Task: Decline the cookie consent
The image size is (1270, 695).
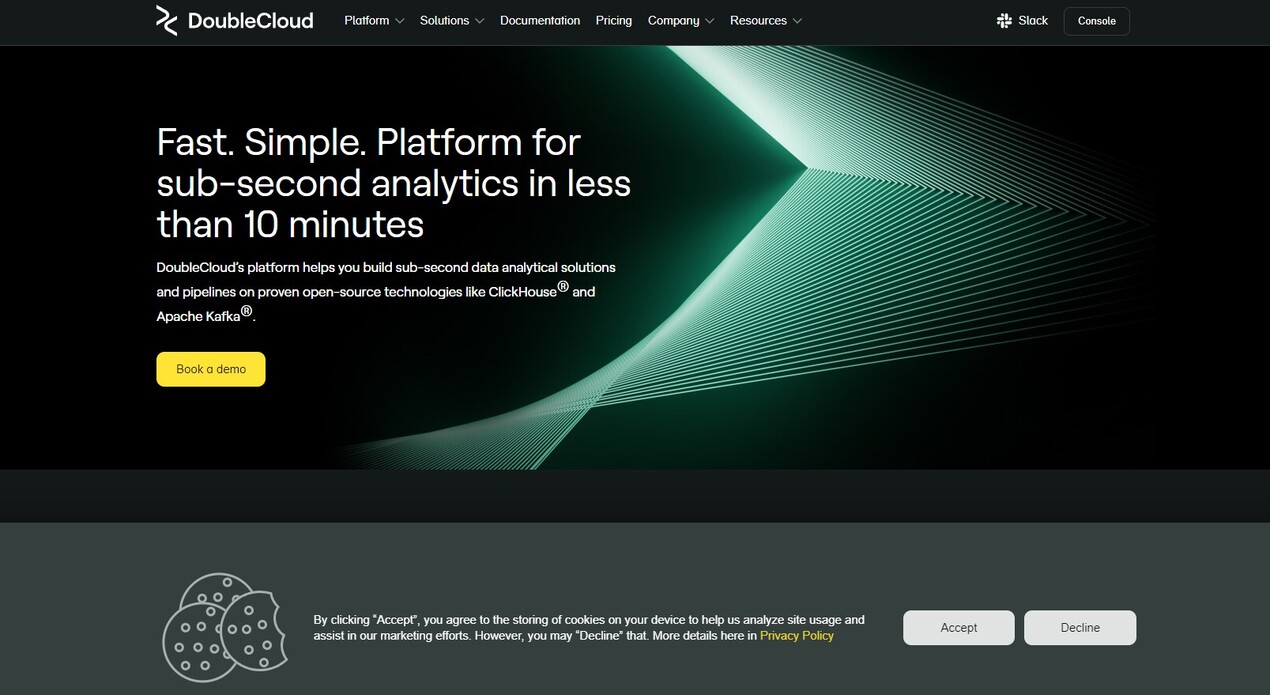Action: (x=1079, y=628)
